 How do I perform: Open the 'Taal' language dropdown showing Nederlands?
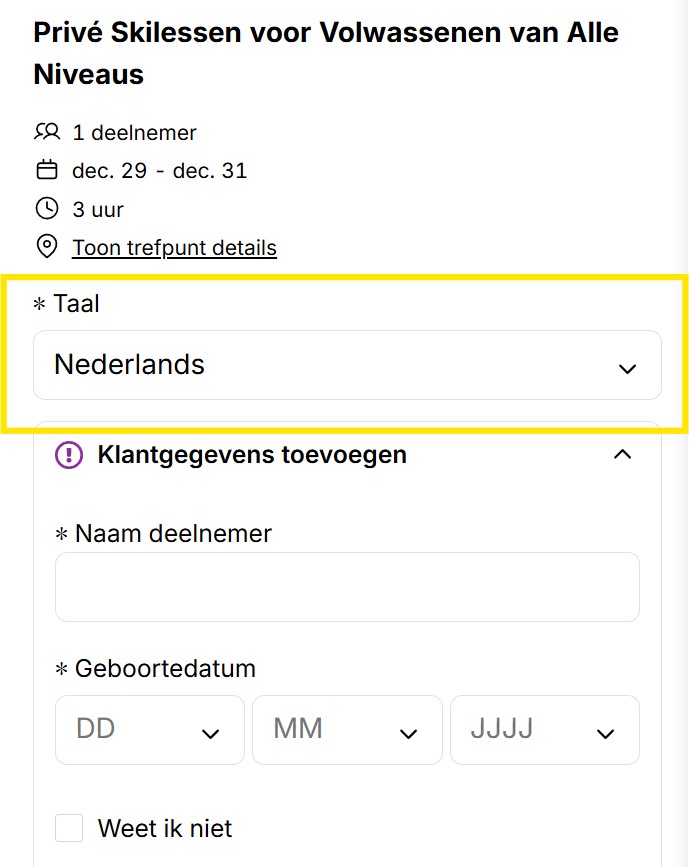[x=347, y=366]
